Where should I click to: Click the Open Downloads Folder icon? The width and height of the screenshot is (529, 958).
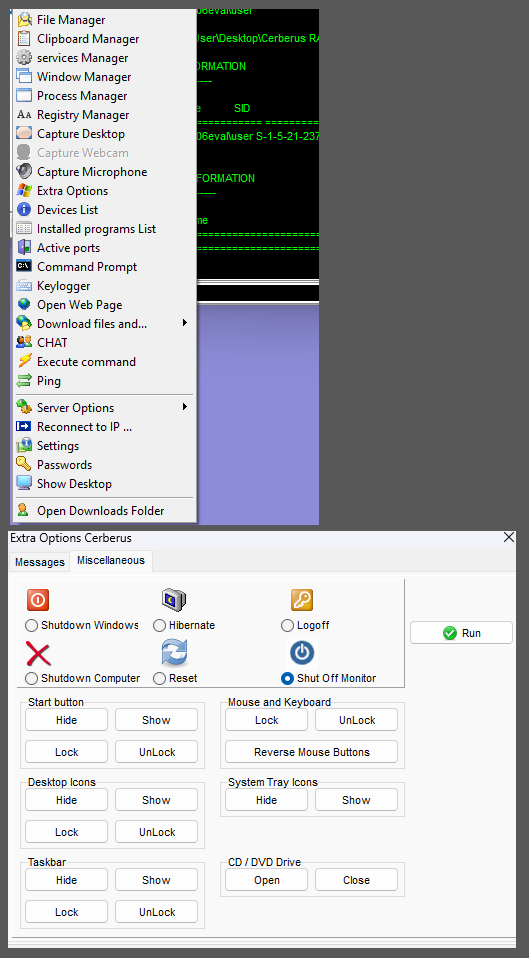[24, 510]
